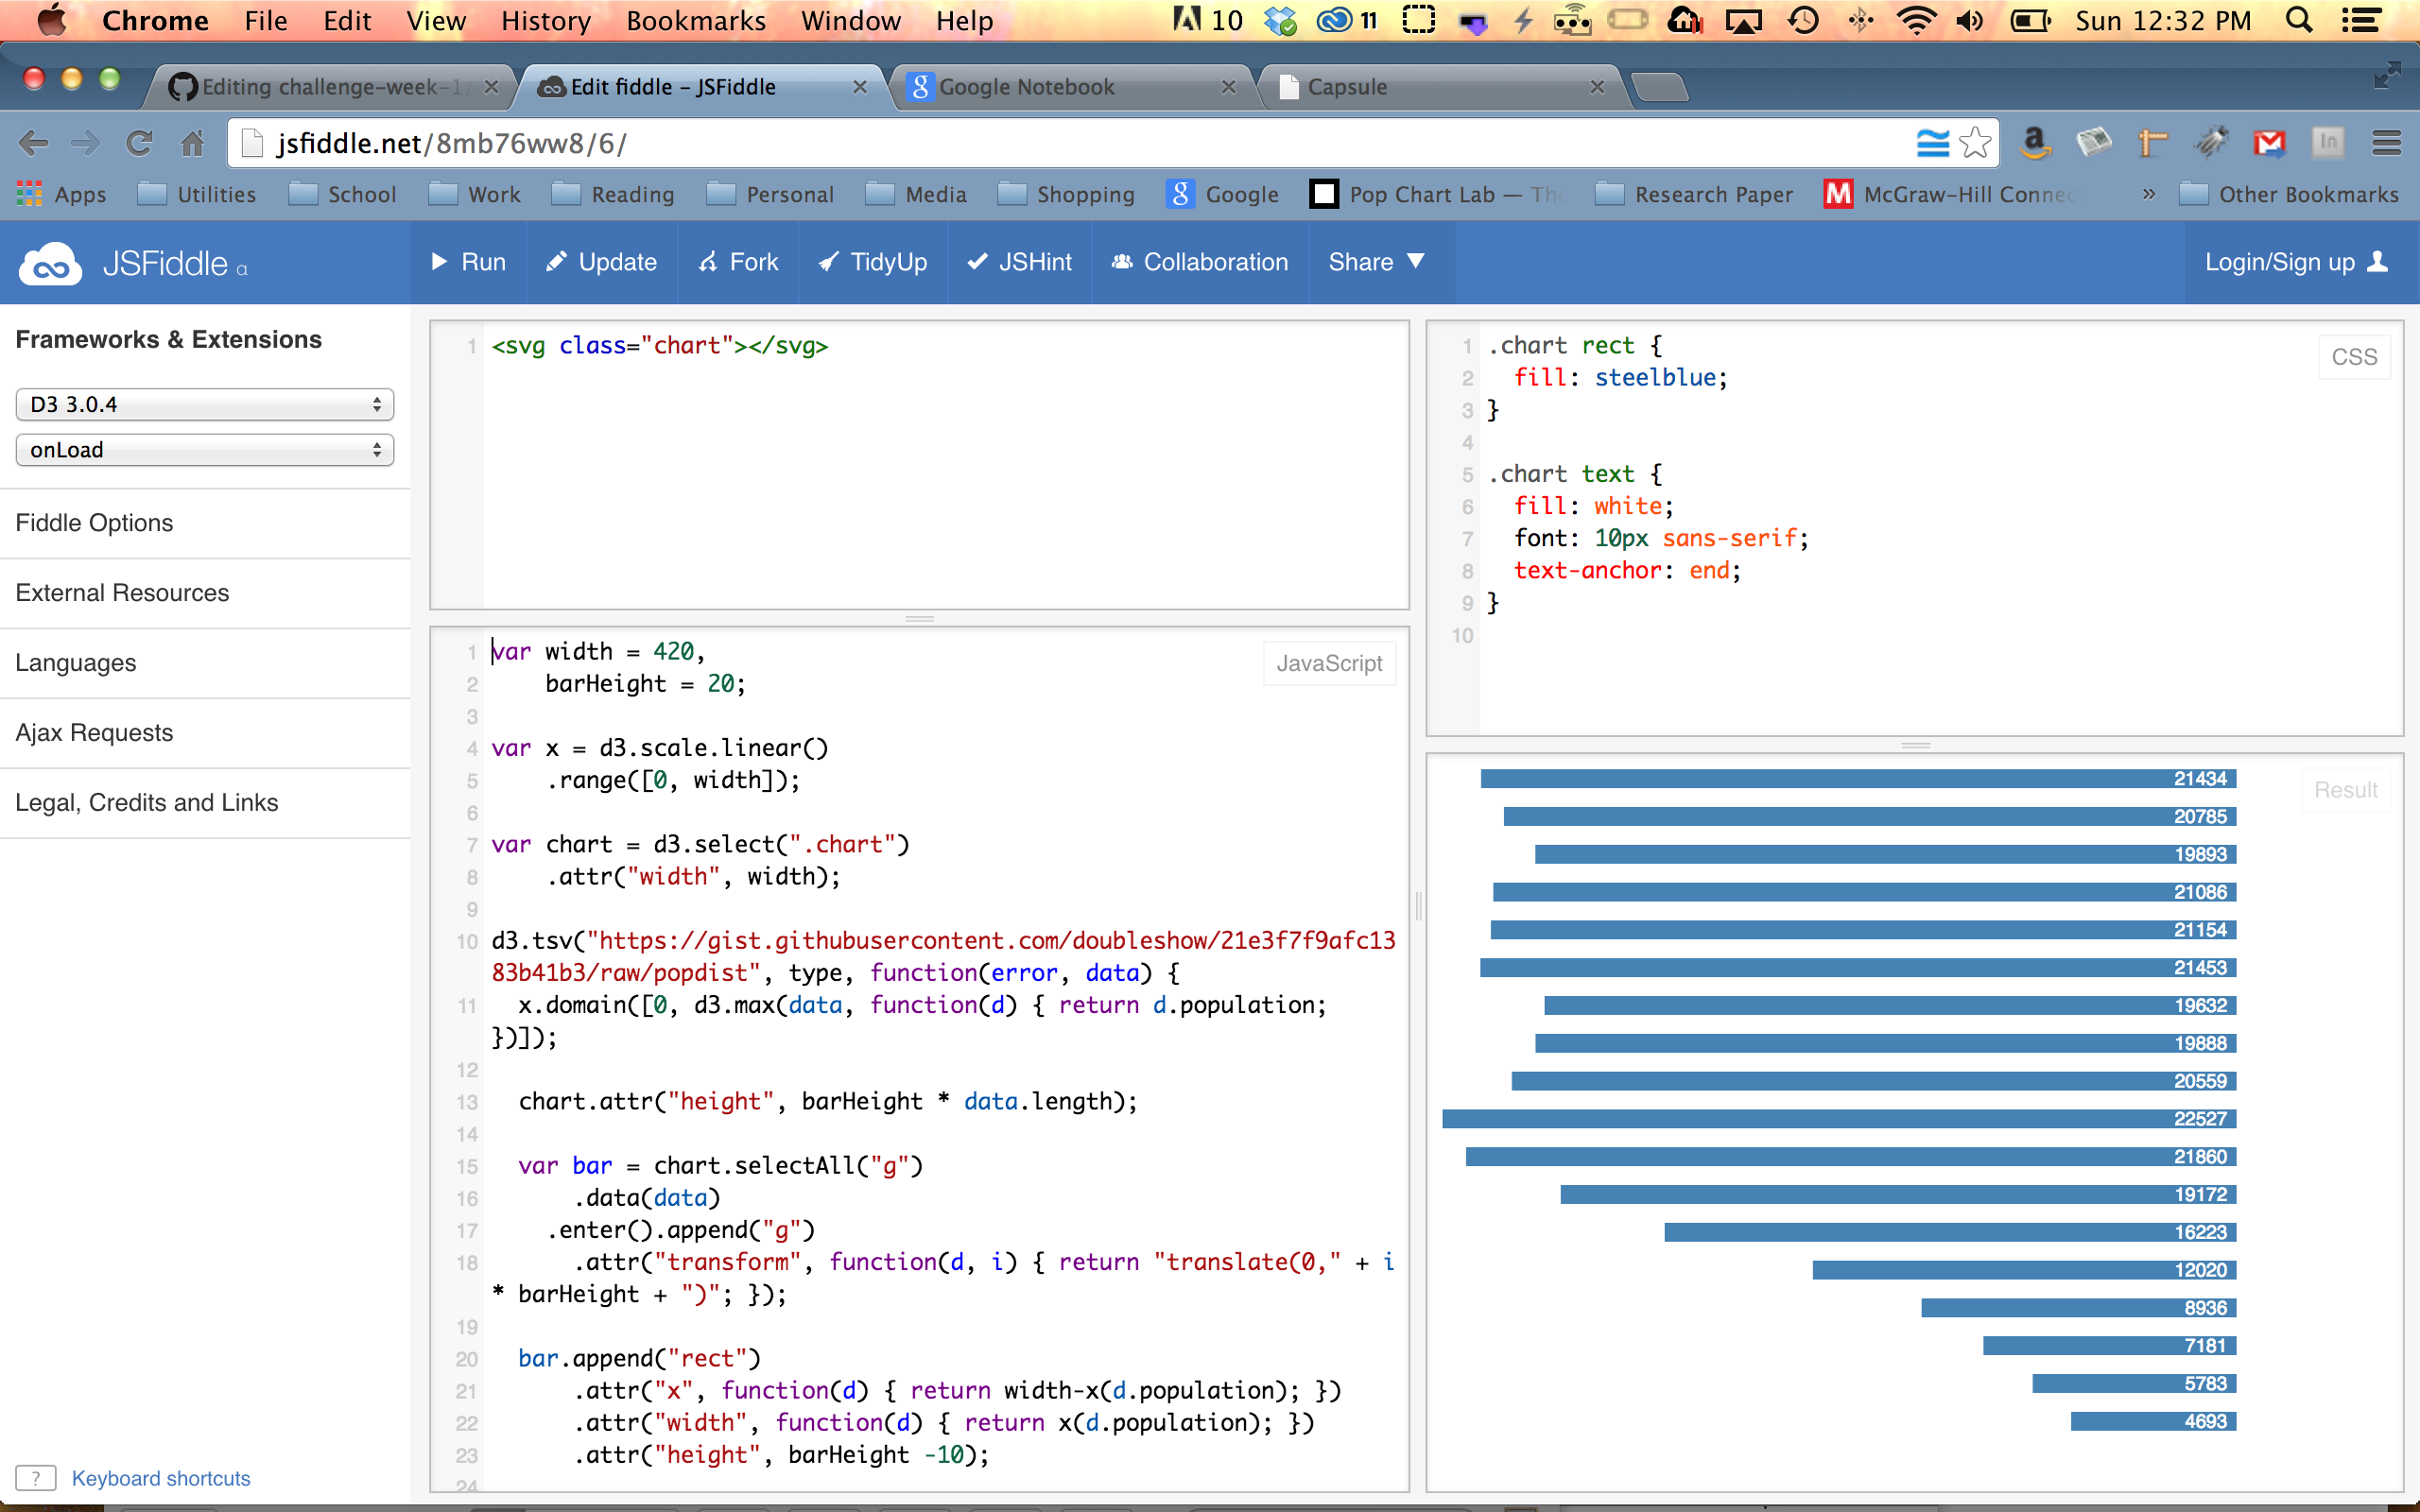Click the keyboard shortcuts question mark icon
The image size is (2420, 1512).
coord(36,1478)
